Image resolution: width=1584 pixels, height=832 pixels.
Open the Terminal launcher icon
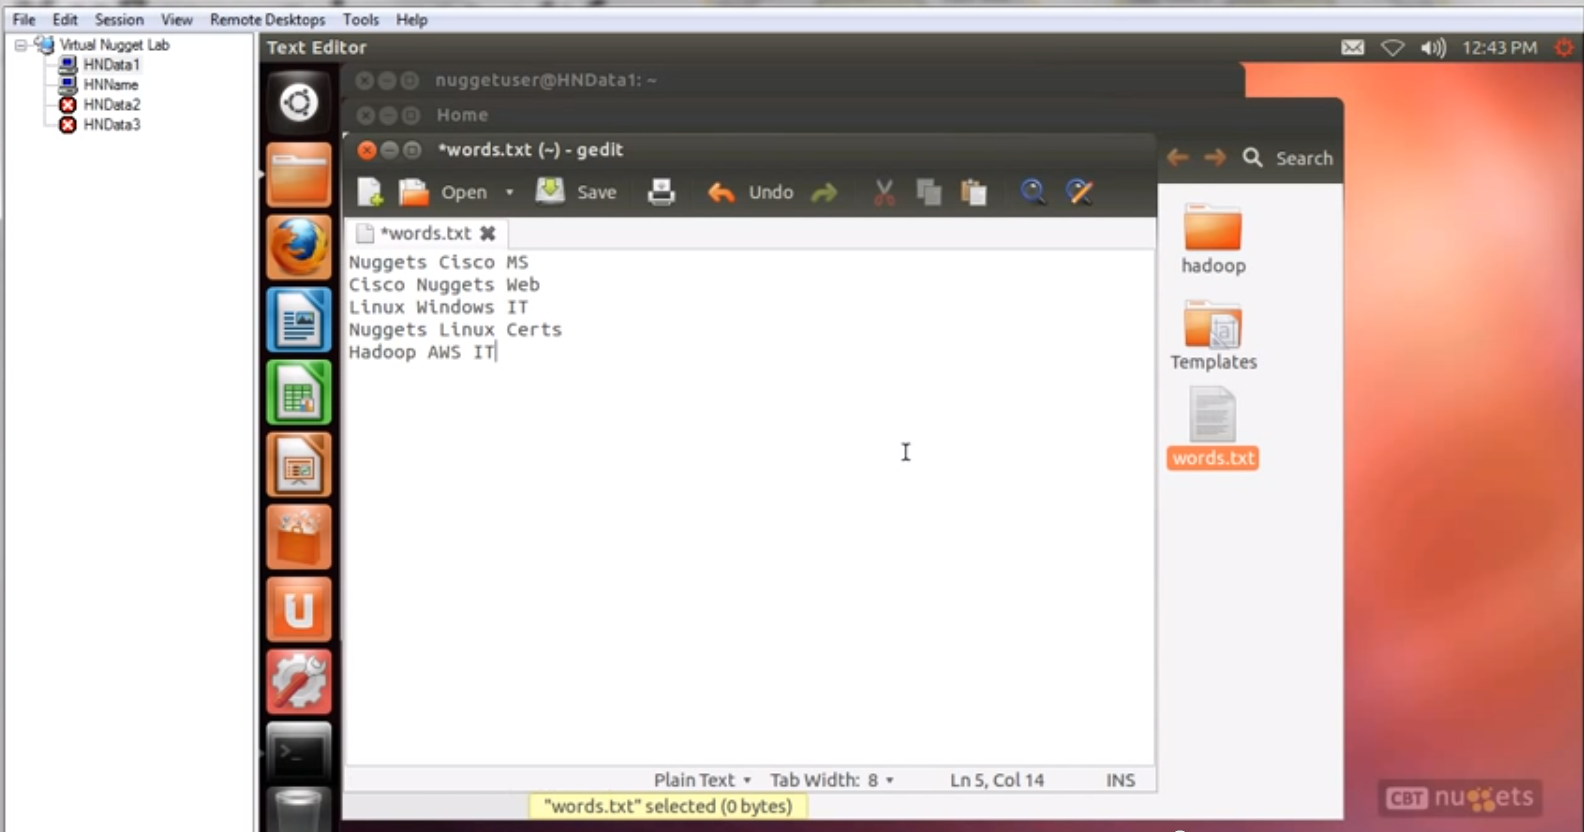point(298,753)
